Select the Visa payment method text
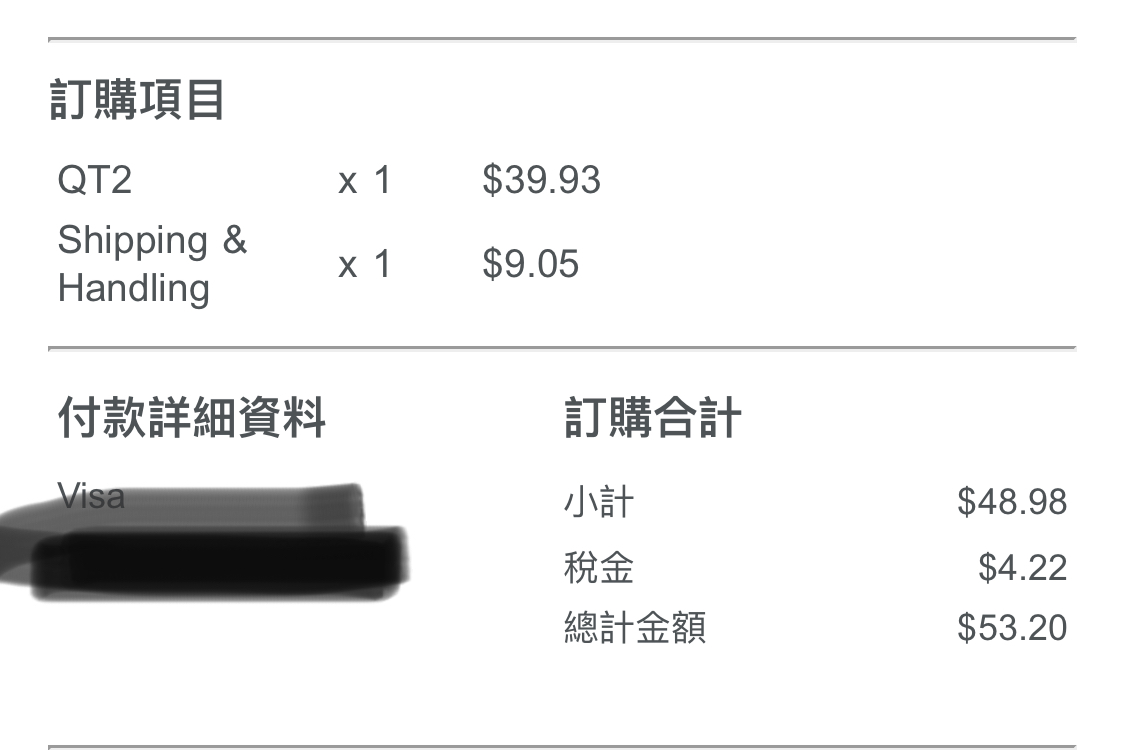Viewport: 1125px width, 750px height. [91, 494]
